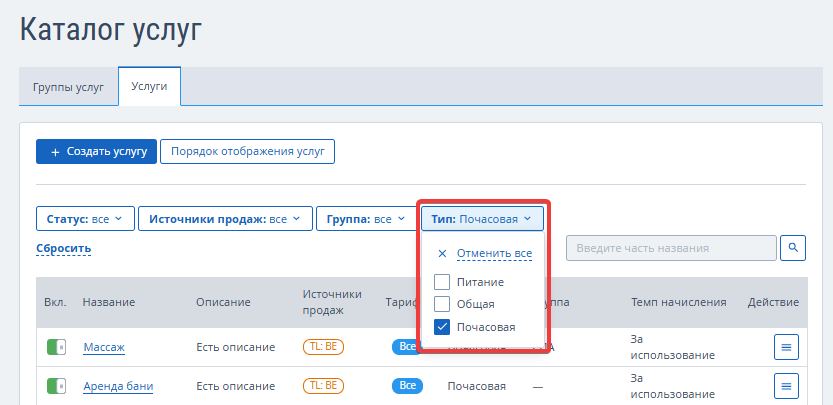Disable the Аренда бани service switch

coord(56,386)
